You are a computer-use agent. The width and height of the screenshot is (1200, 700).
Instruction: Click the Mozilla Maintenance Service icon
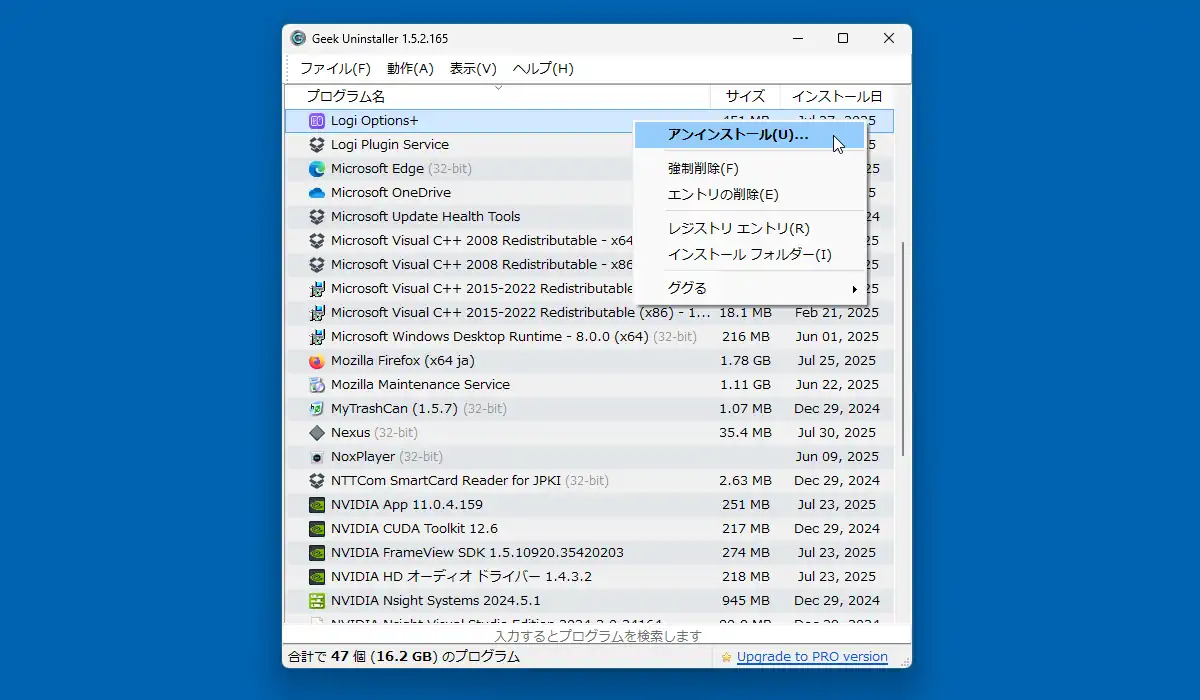pos(317,385)
